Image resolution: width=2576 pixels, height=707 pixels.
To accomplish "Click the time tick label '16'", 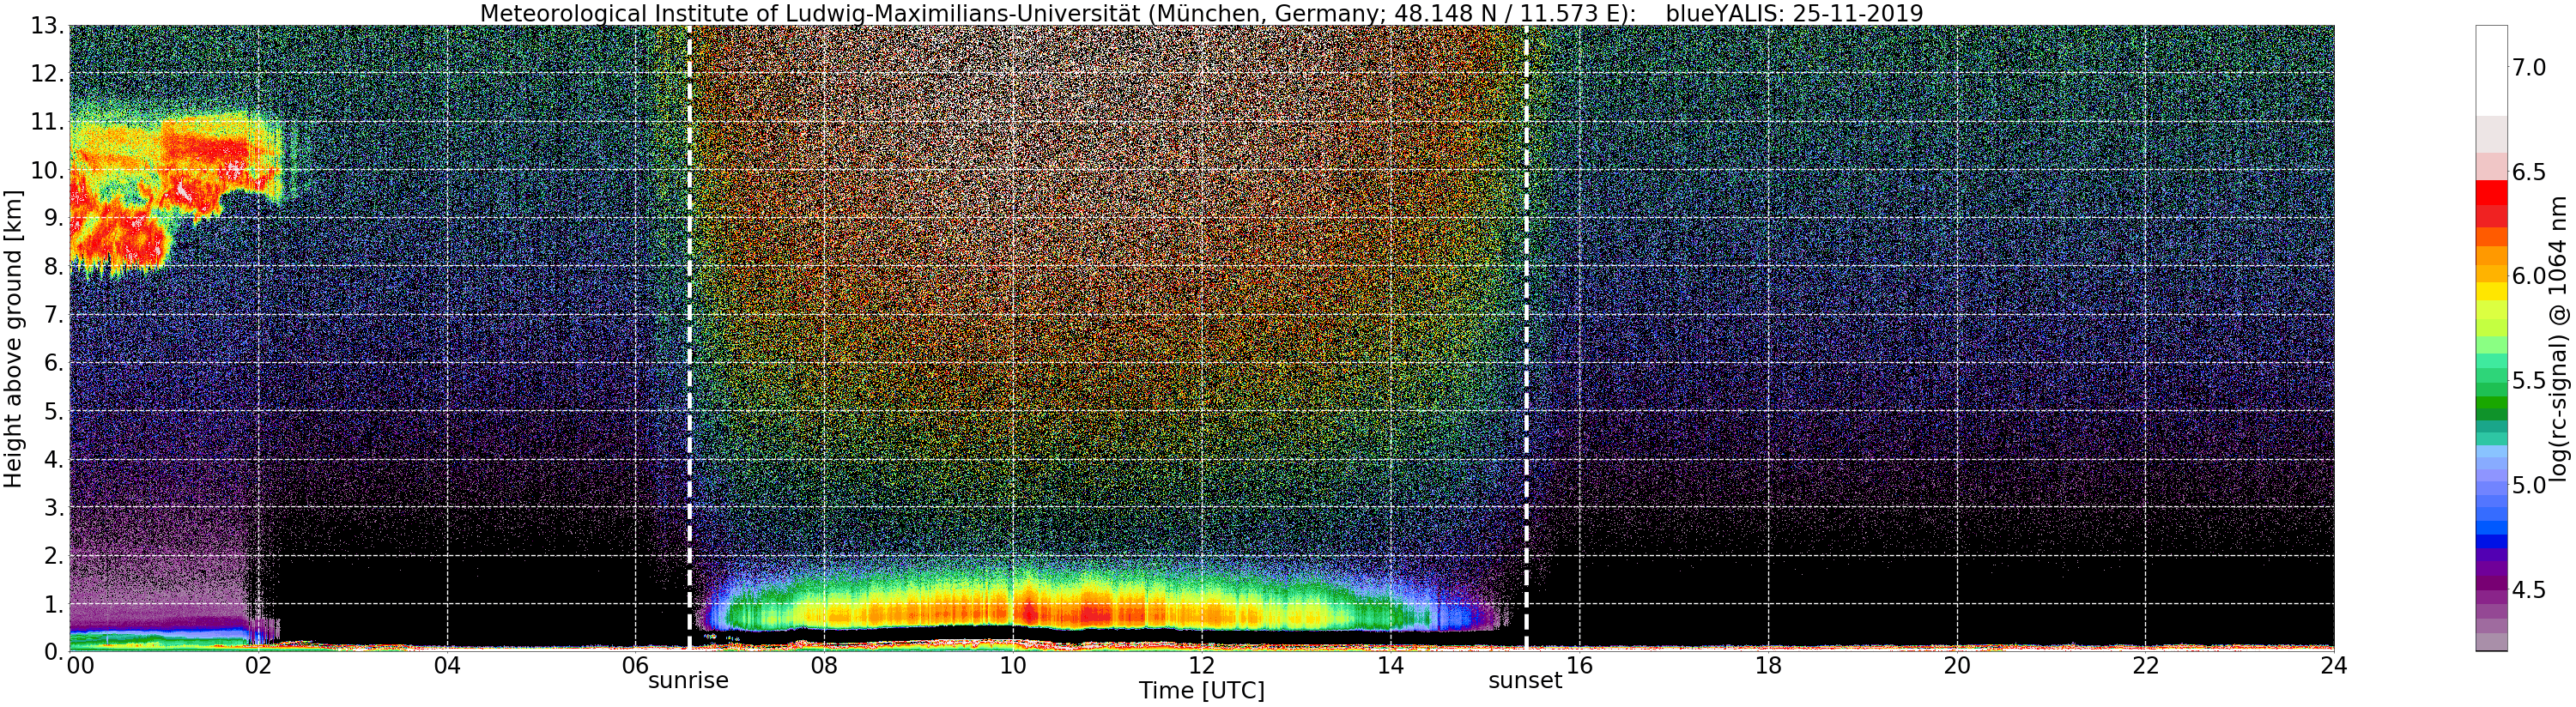I will (x=1579, y=665).
